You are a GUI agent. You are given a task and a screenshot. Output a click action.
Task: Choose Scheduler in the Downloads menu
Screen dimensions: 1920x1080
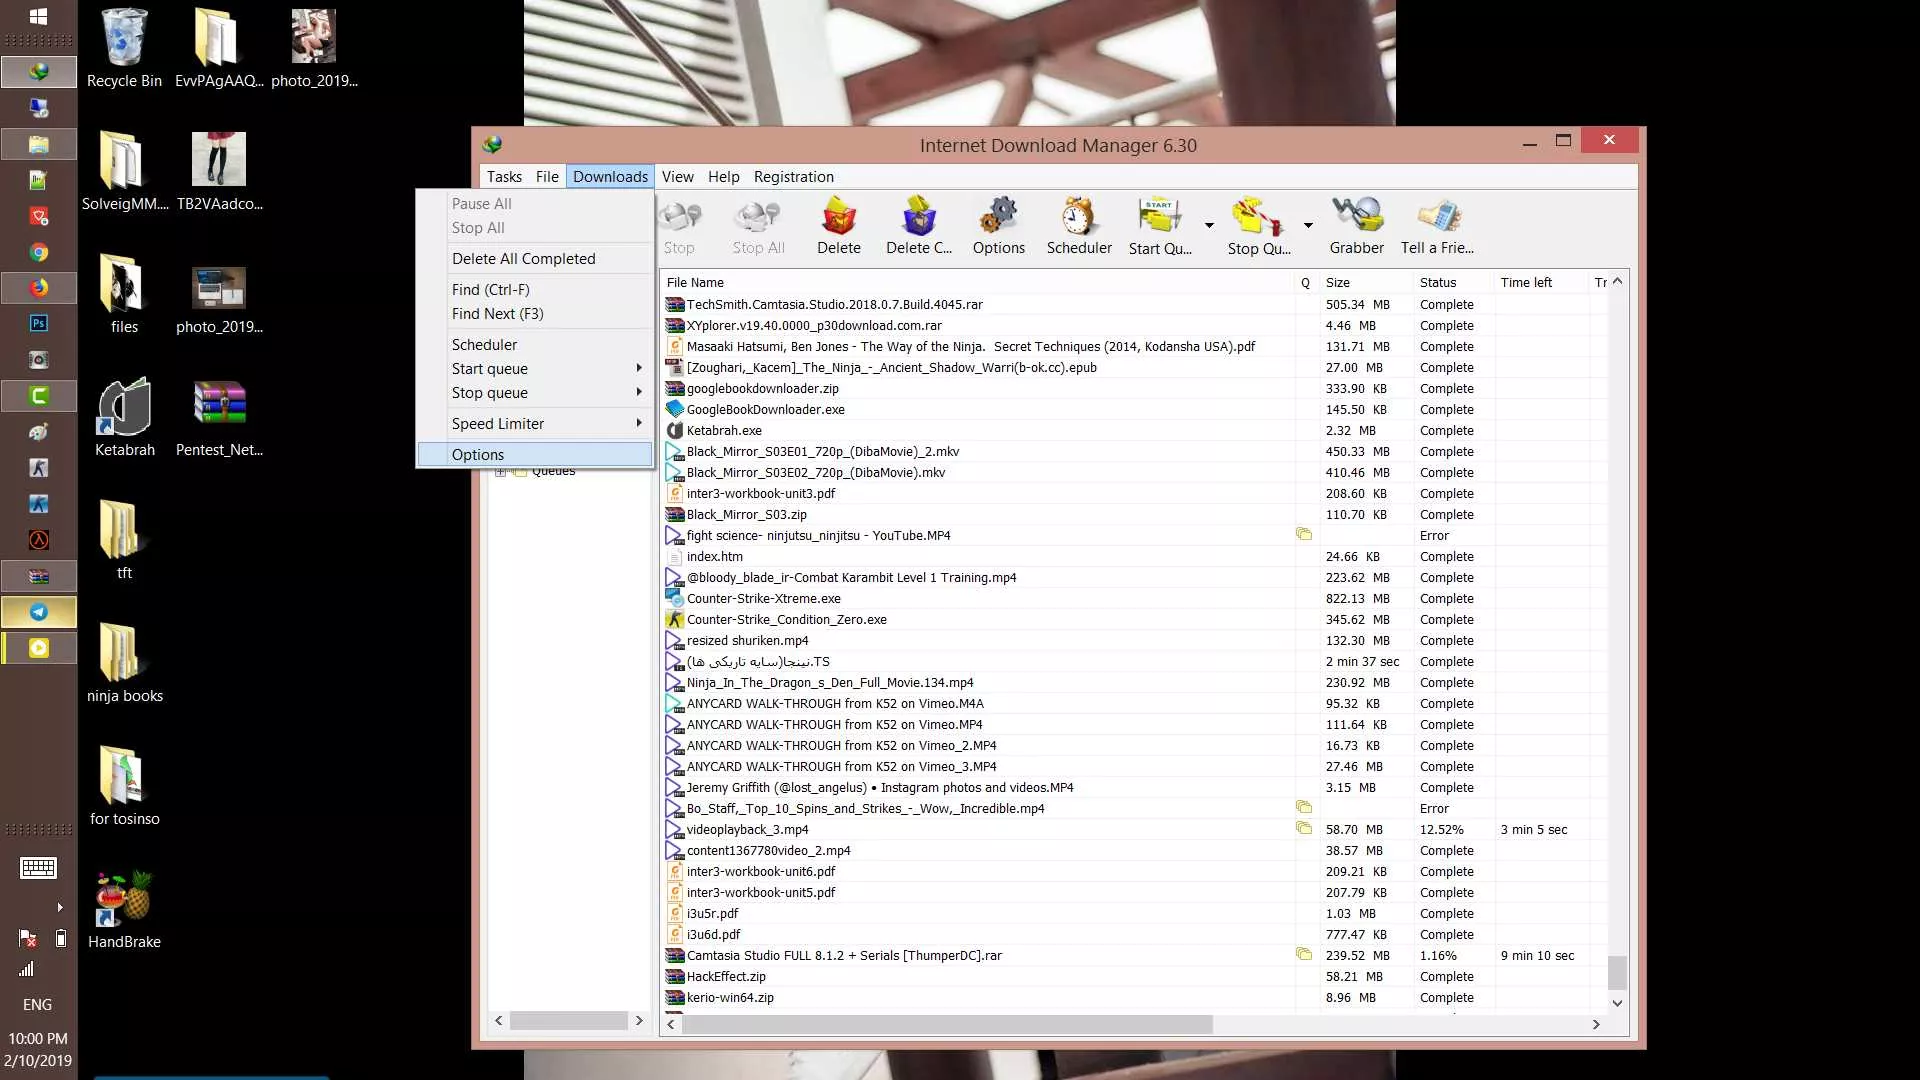click(535, 344)
